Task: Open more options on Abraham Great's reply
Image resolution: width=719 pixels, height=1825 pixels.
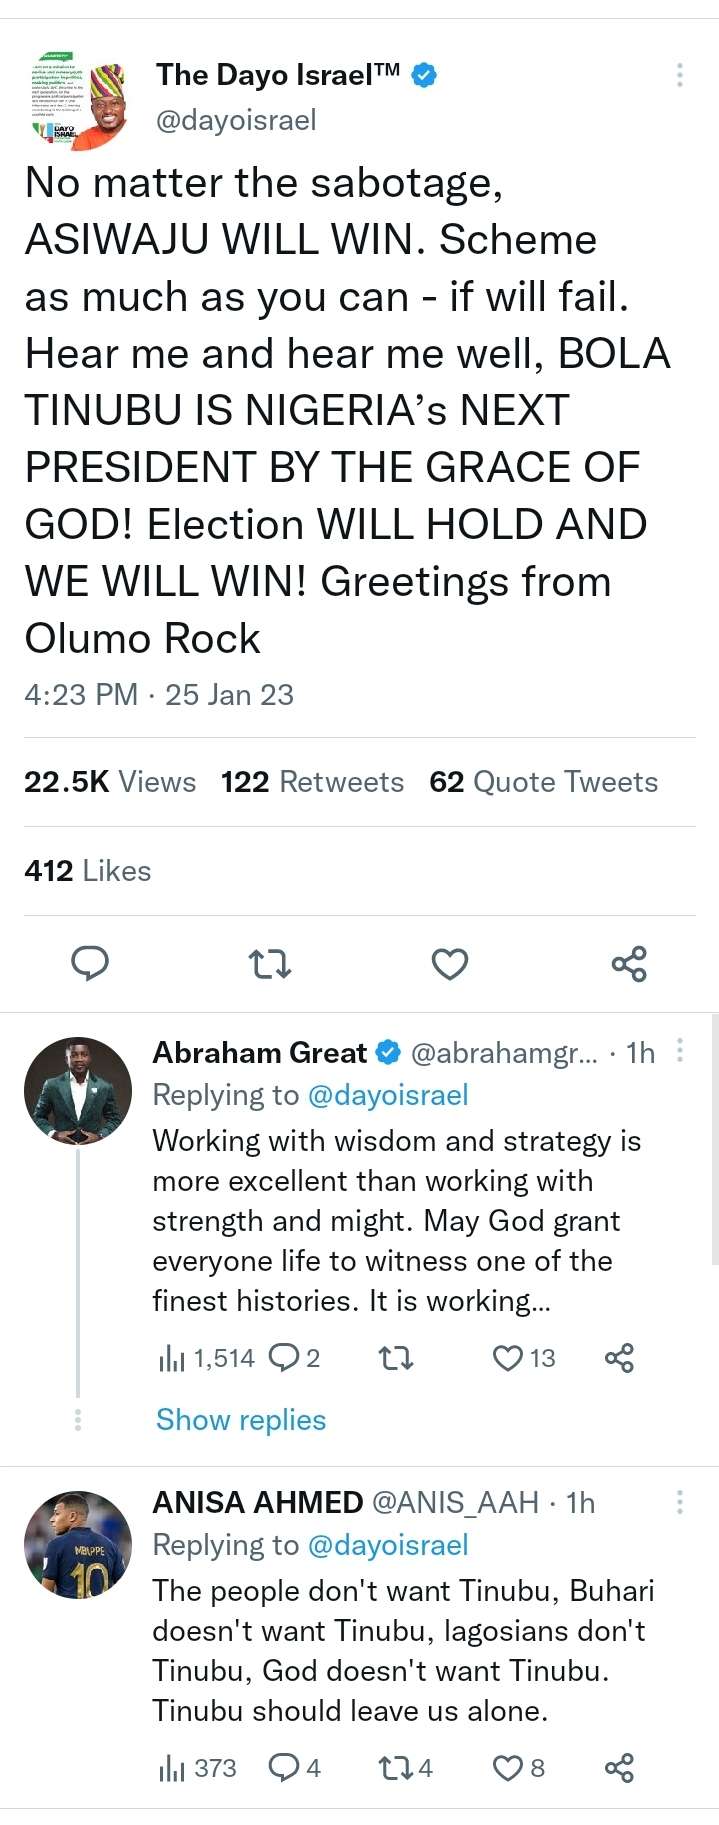Action: pos(680,1050)
